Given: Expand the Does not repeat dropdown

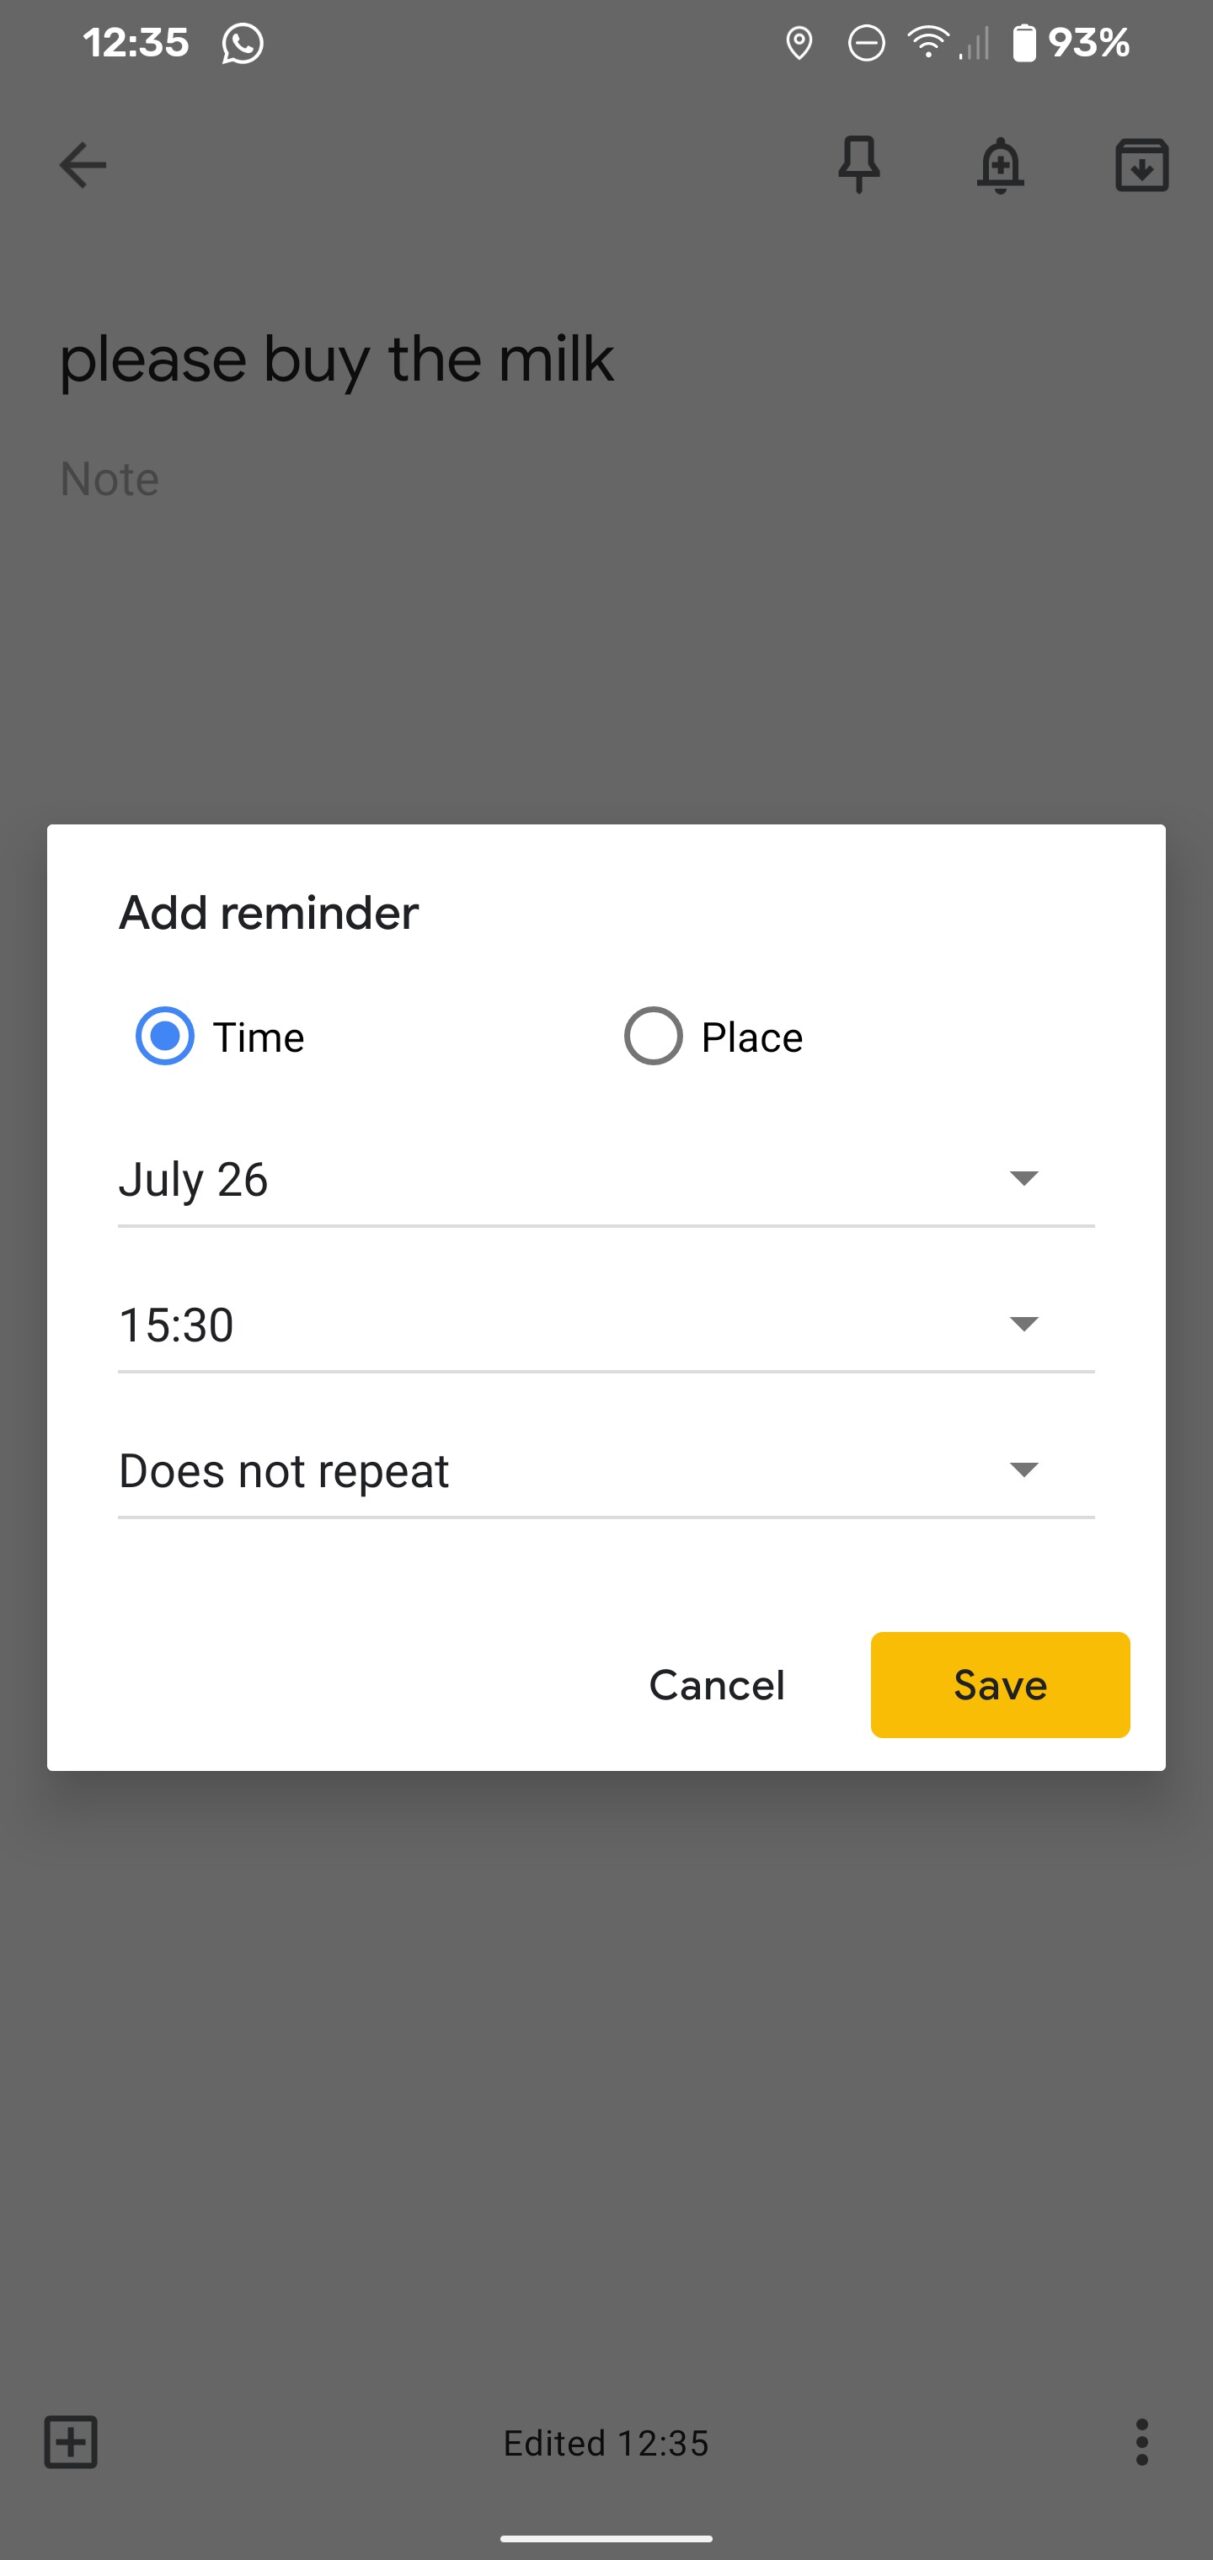Looking at the screenshot, I should pyautogui.click(x=606, y=1472).
